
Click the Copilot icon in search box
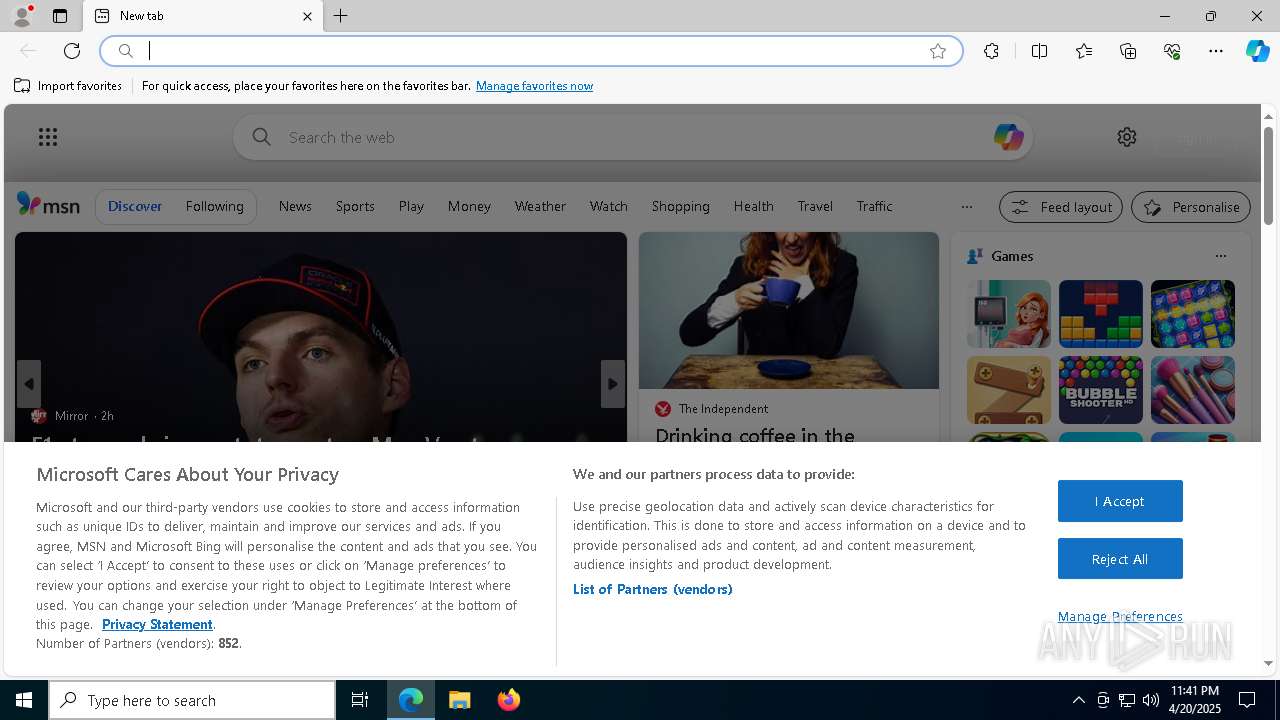[1008, 137]
